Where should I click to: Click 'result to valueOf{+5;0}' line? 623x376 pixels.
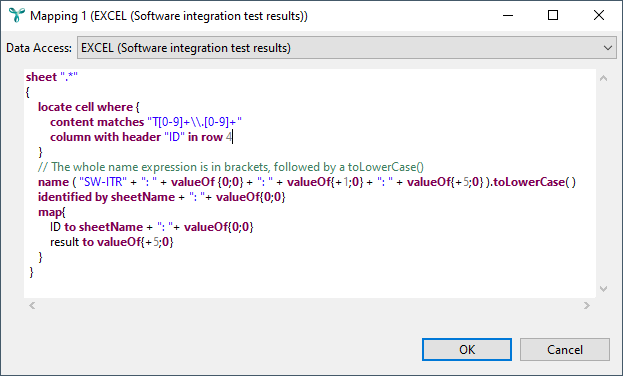[x=112, y=242]
